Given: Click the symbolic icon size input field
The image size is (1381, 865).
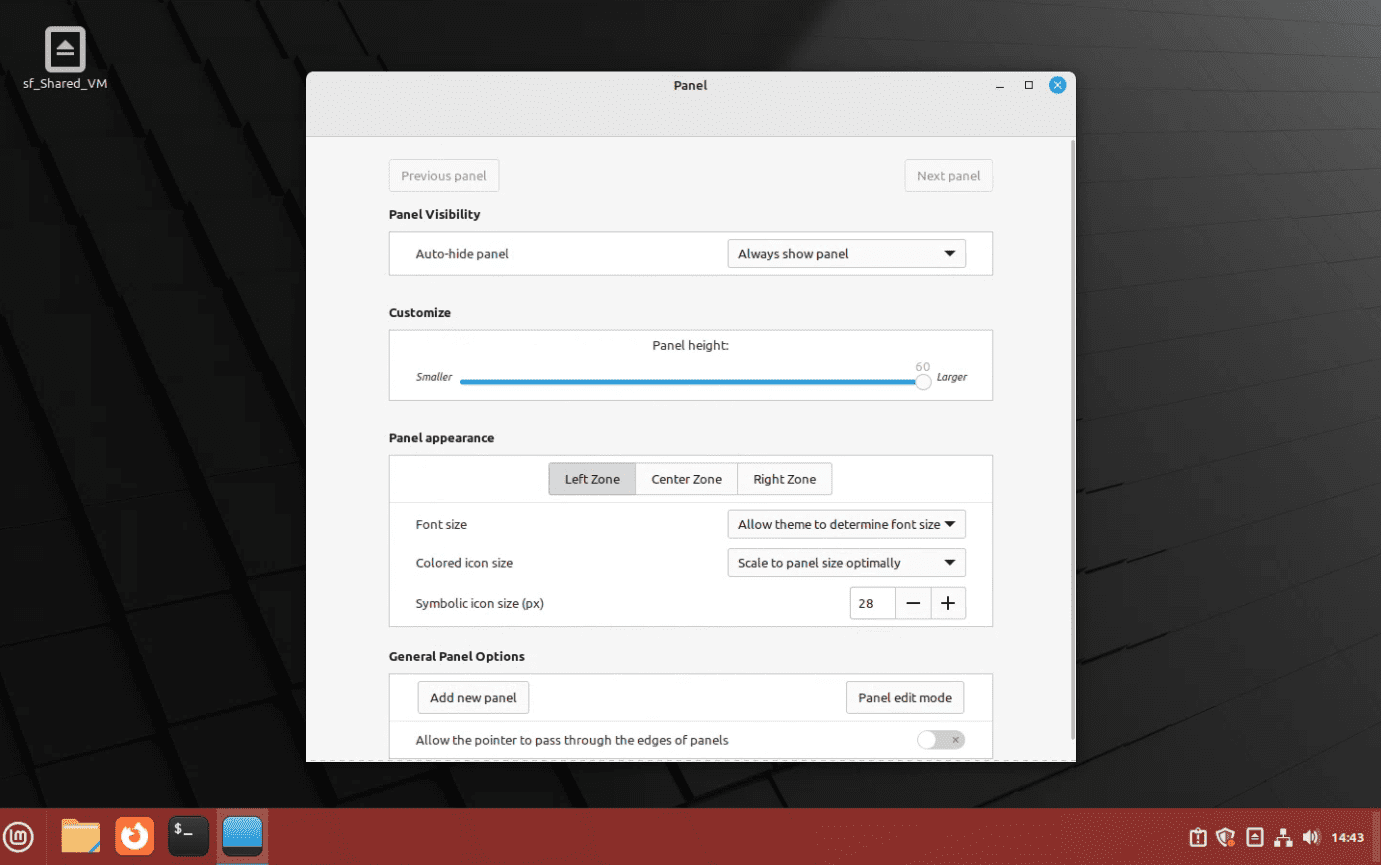Looking at the screenshot, I should pyautogui.click(x=871, y=603).
